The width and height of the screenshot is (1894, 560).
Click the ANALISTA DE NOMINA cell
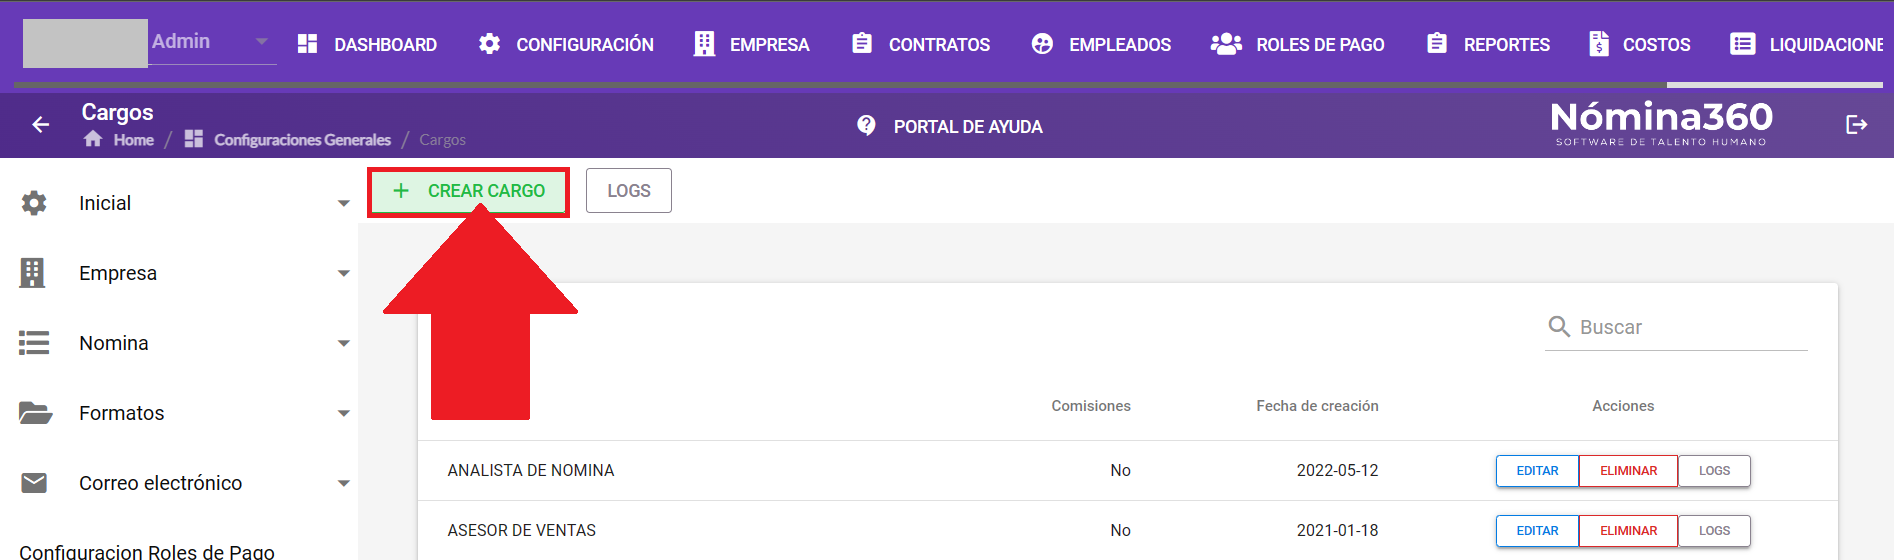click(531, 471)
